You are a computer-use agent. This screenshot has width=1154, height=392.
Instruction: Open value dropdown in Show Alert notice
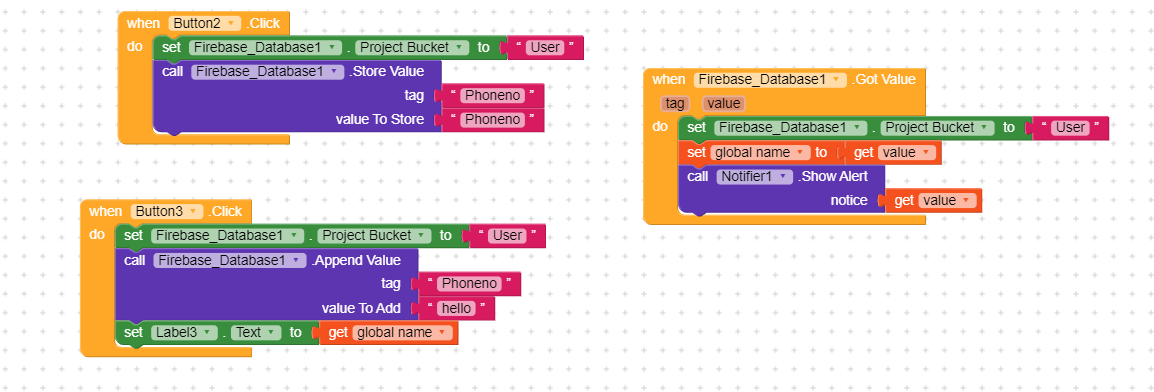947,200
